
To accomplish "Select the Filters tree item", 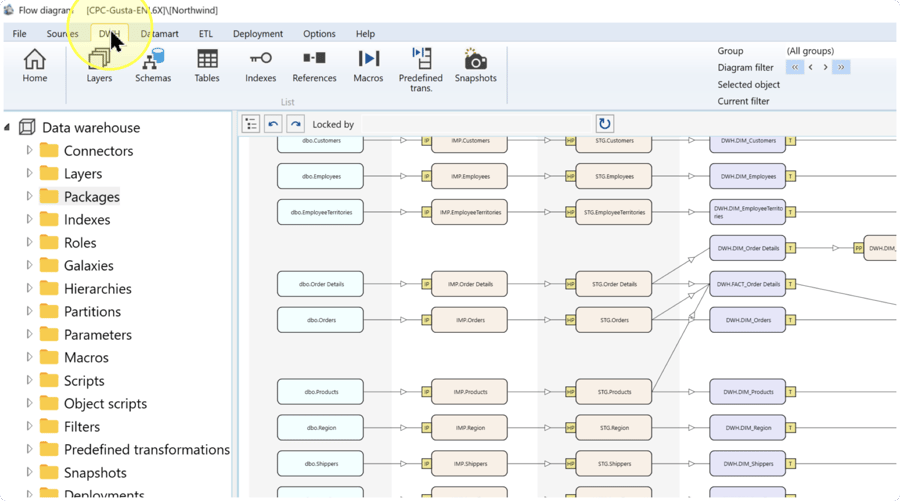I will coord(82,426).
